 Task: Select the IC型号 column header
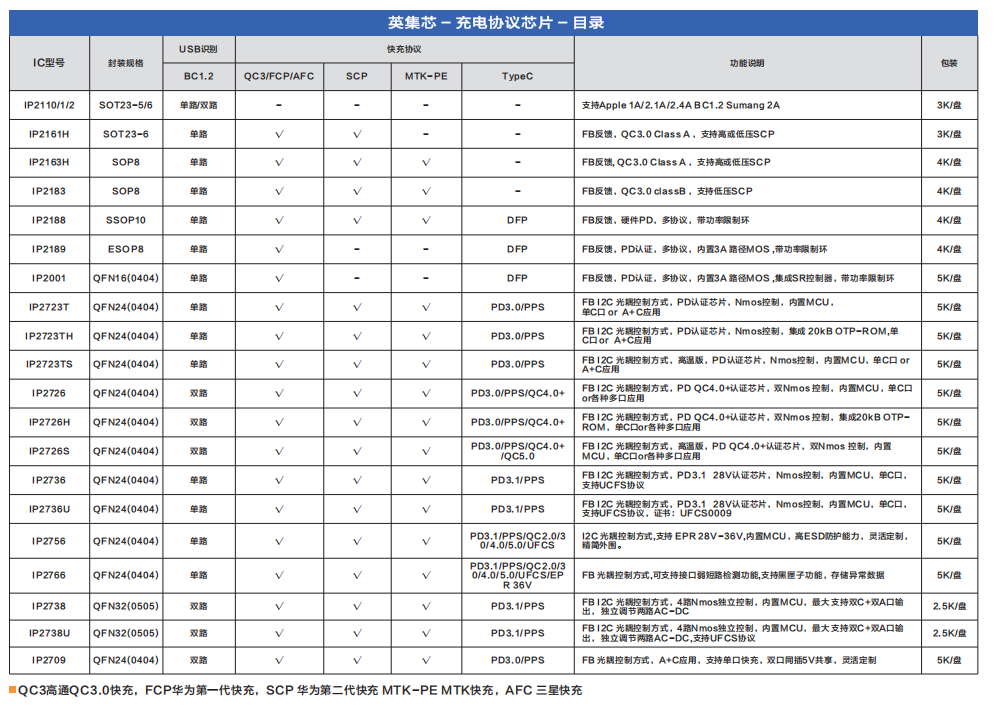coord(49,63)
